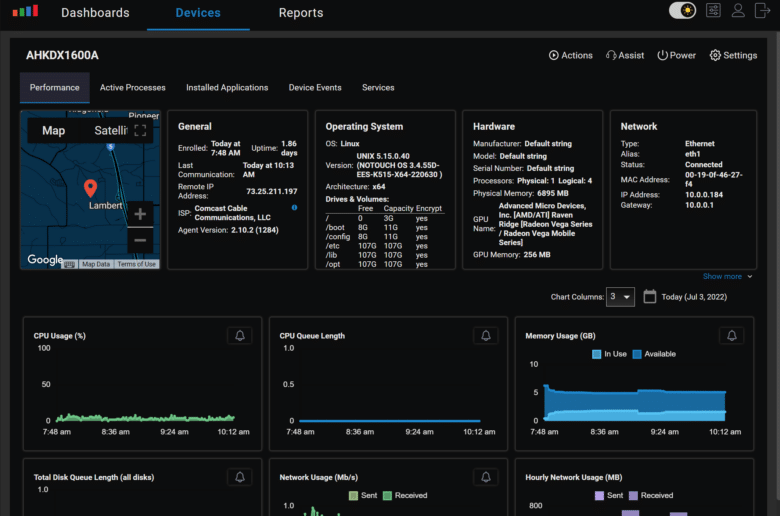780x516 pixels.
Task: Open device Settings with gear icon
Action: (733, 55)
